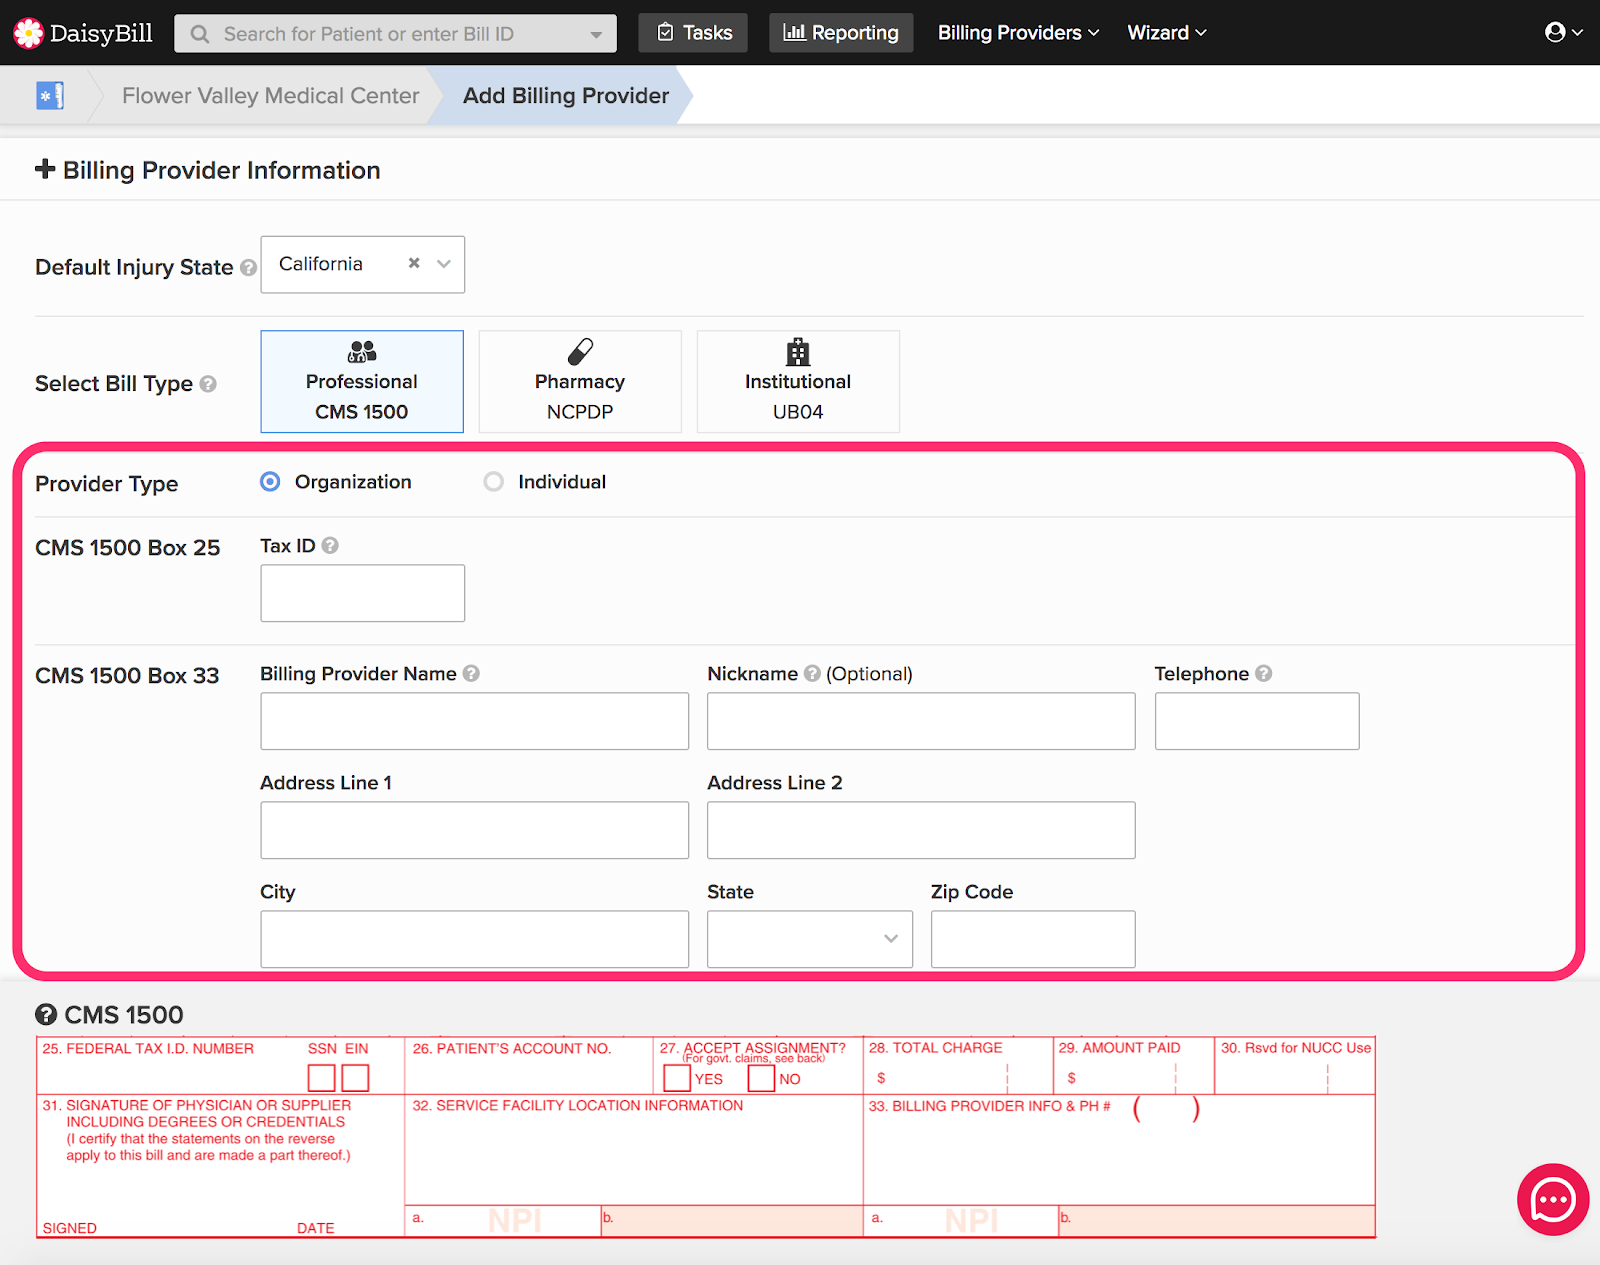Focus the patient or Bill ID search box
This screenshot has height=1265, width=1600.
pyautogui.click(x=396, y=34)
